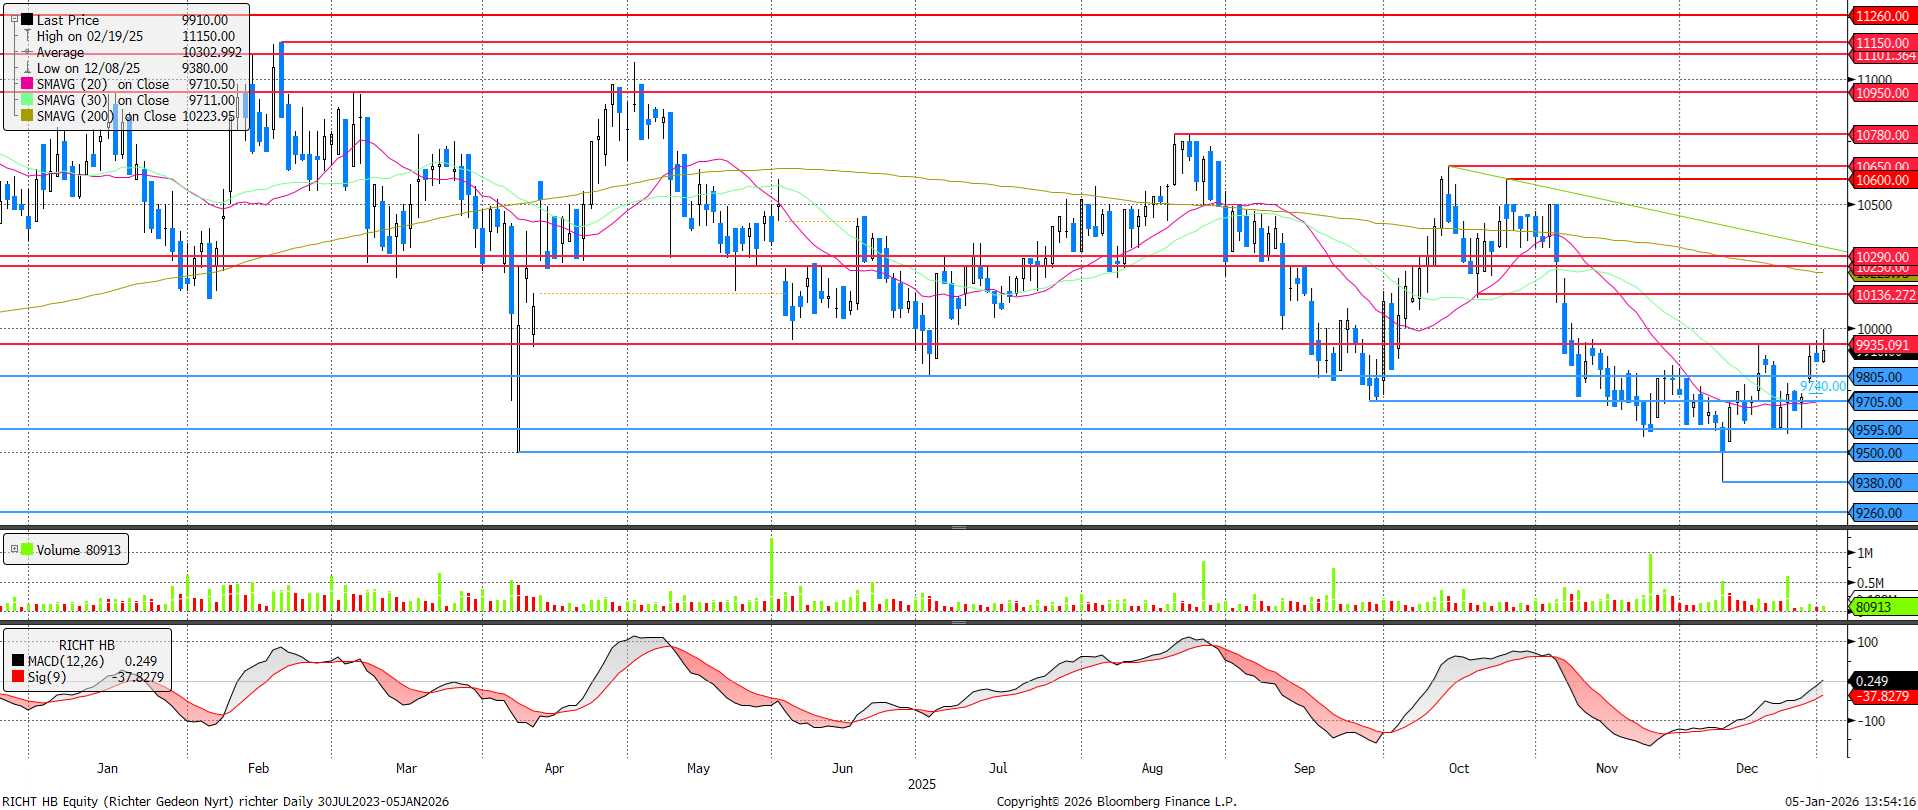
Task: Collapse the Last Price legend tree
Action: tap(14, 19)
